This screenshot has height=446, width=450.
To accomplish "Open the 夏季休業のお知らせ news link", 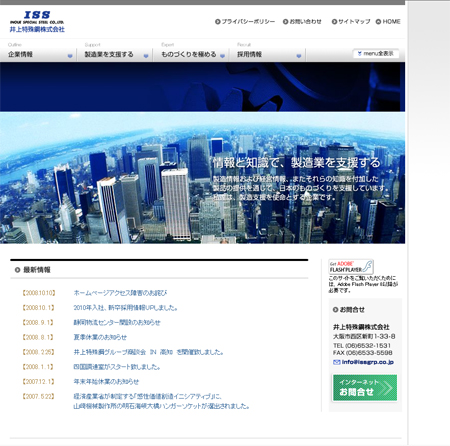I will pos(100,337).
